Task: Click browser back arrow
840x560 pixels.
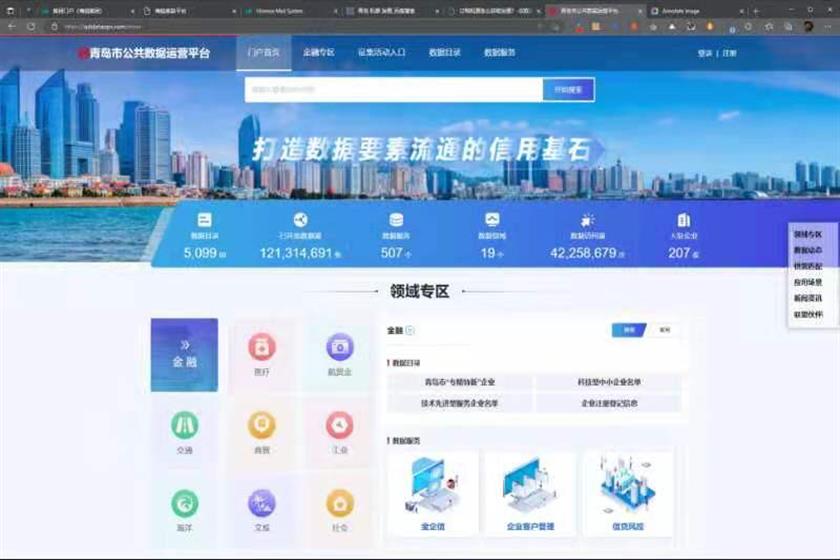Action: [x=12, y=26]
